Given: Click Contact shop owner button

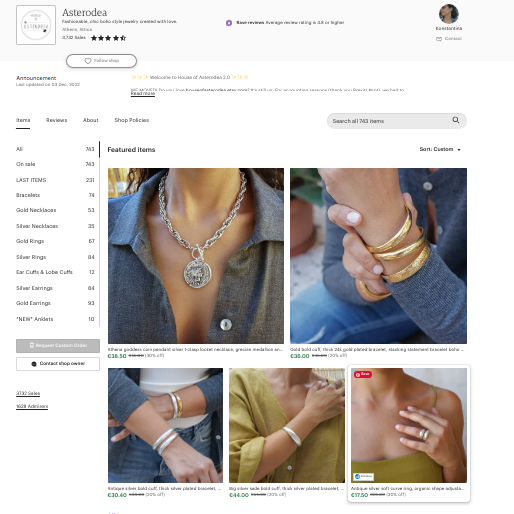Looking at the screenshot, I should click(58, 364).
